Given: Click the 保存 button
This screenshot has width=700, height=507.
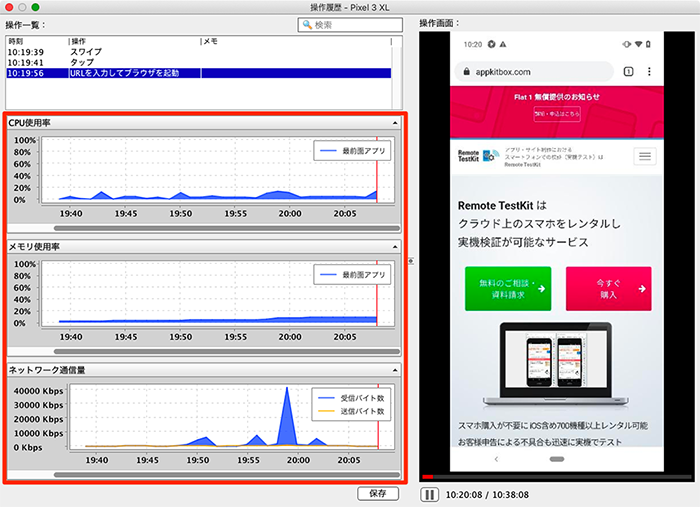Looking at the screenshot, I should pyautogui.click(x=378, y=493).
